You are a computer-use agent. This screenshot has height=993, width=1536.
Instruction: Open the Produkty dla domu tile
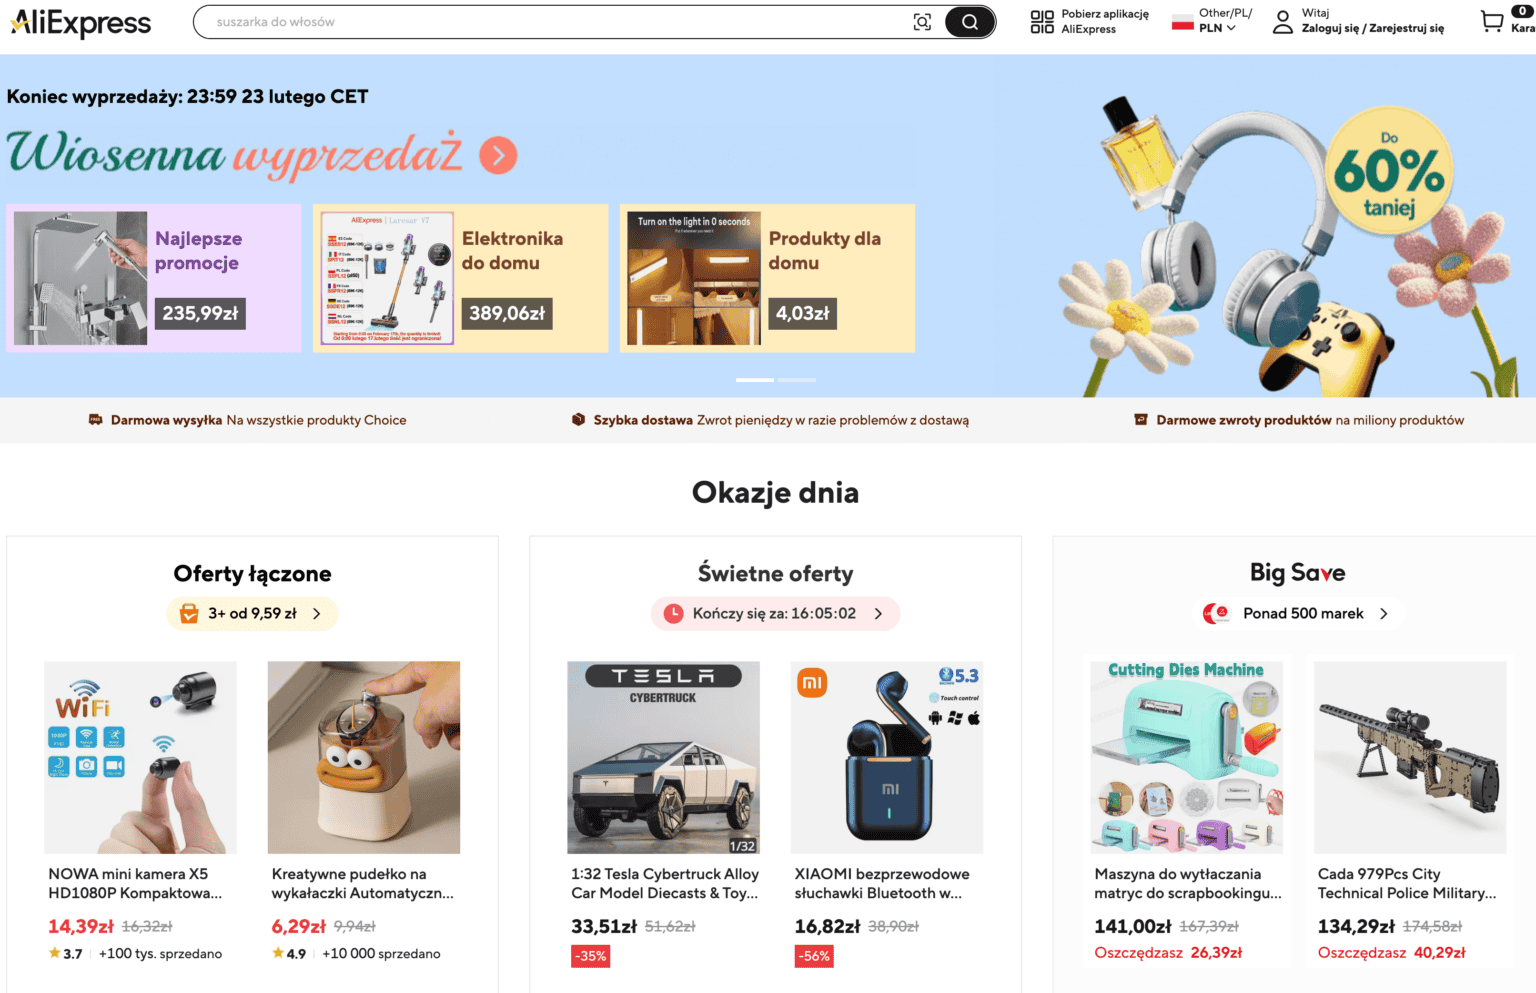tap(767, 278)
